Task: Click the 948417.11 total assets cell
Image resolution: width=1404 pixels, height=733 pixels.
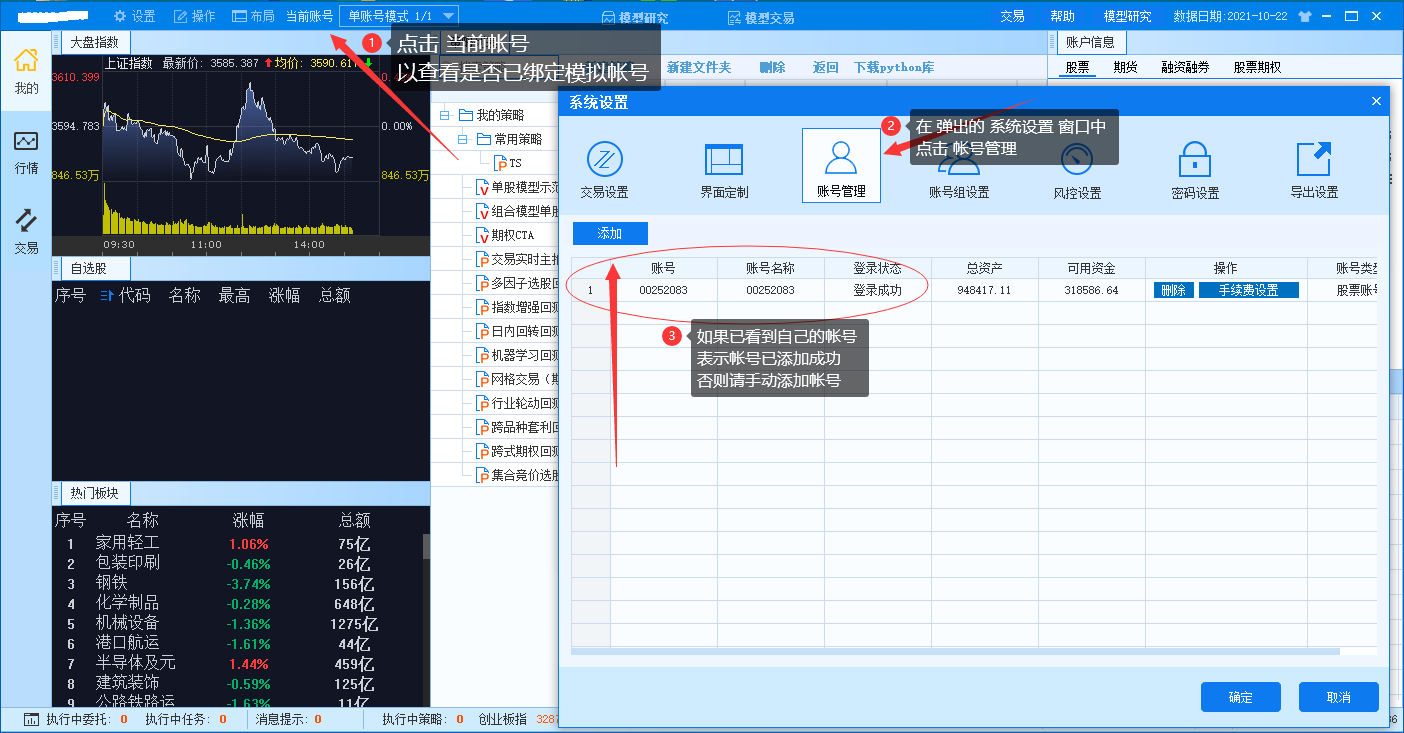Action: [984, 290]
